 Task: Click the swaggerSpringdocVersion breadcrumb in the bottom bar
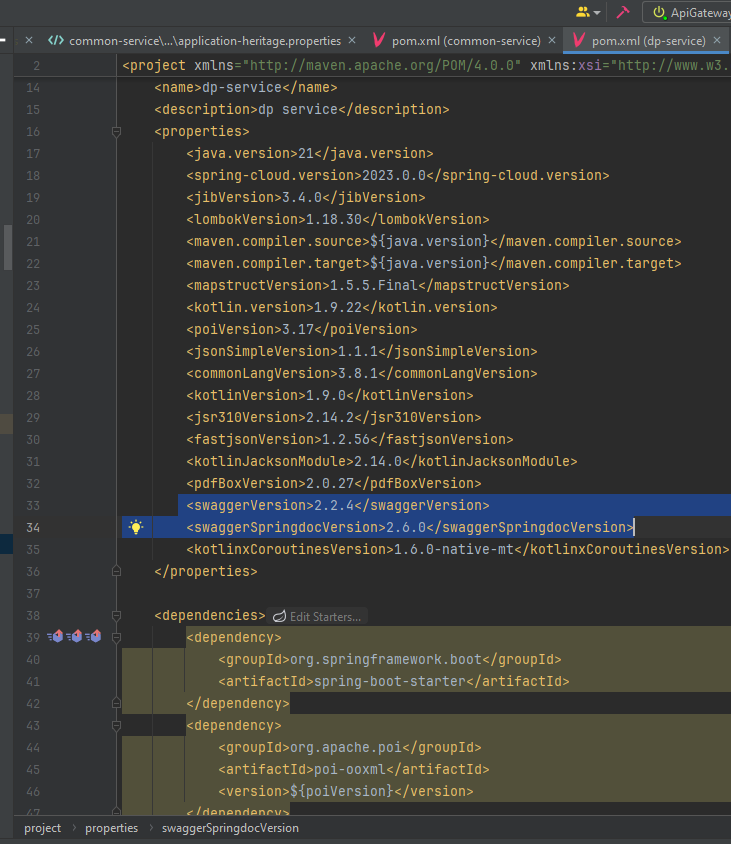tap(230, 828)
